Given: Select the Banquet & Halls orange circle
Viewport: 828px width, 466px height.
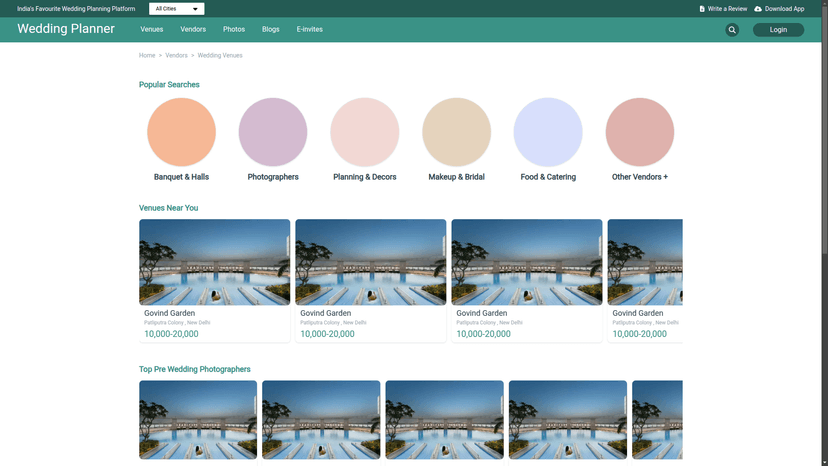Looking at the screenshot, I should click(181, 132).
